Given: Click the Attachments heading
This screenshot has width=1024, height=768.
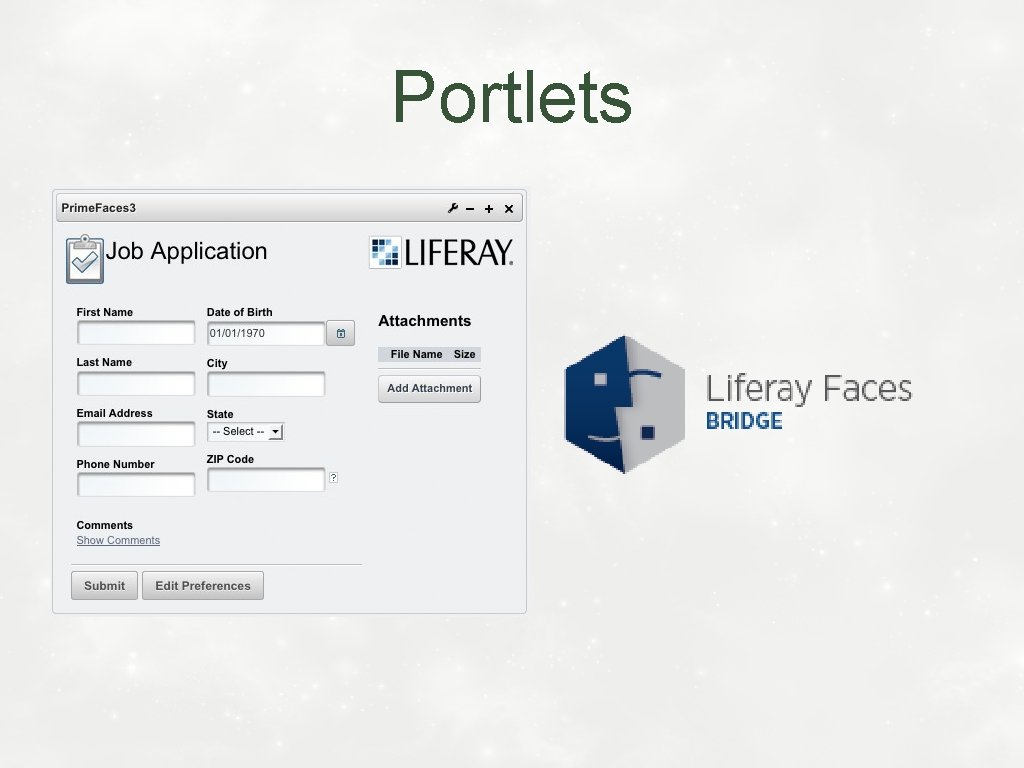Looking at the screenshot, I should tap(424, 321).
